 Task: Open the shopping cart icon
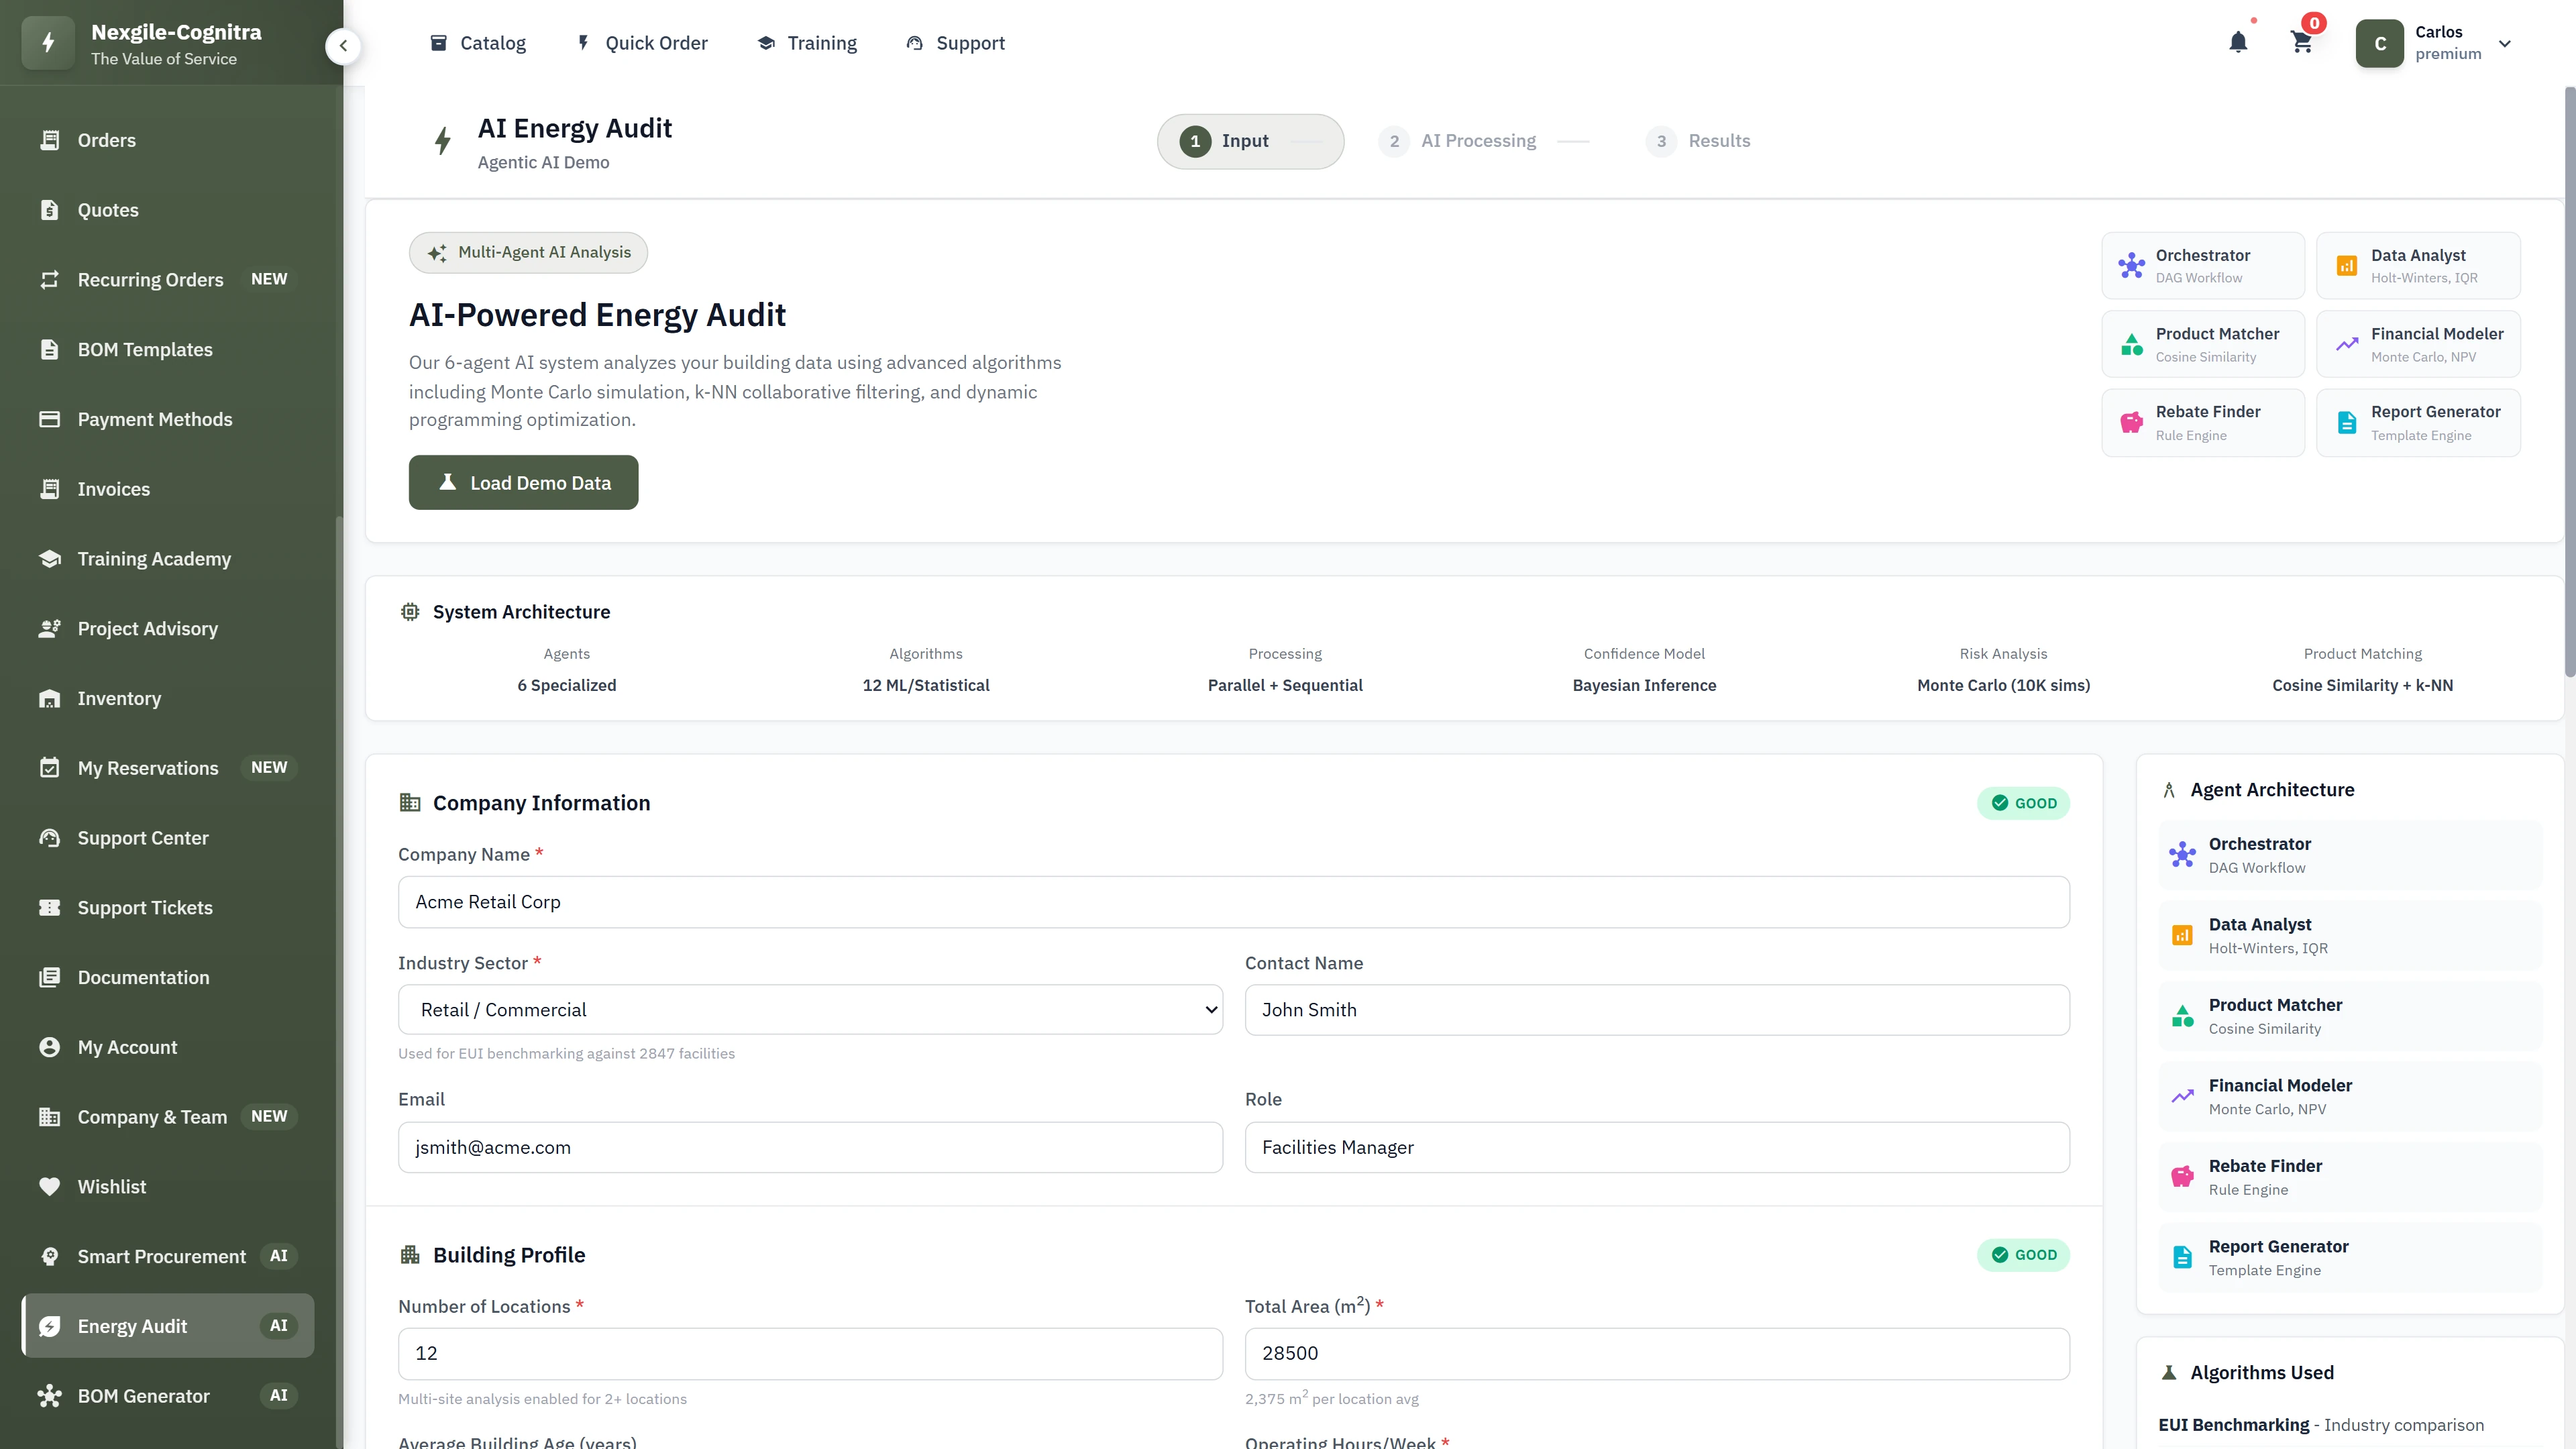click(x=2302, y=42)
